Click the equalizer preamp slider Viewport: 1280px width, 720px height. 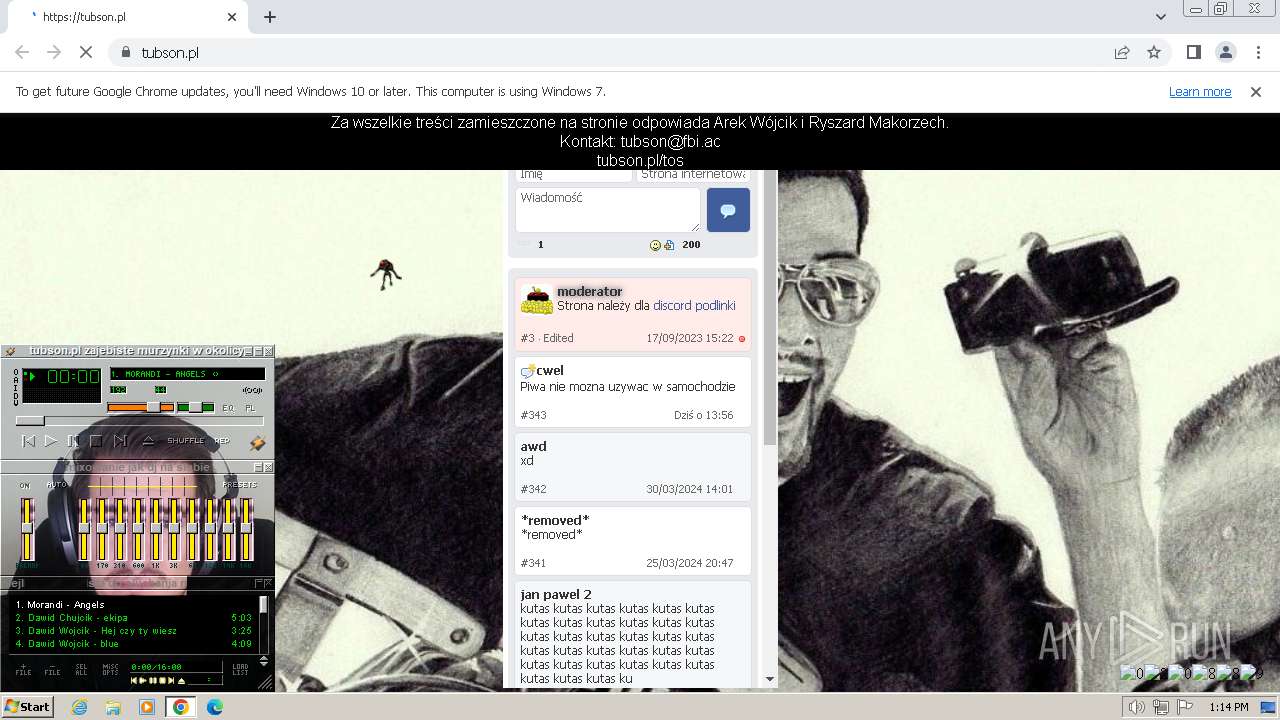click(x=28, y=530)
